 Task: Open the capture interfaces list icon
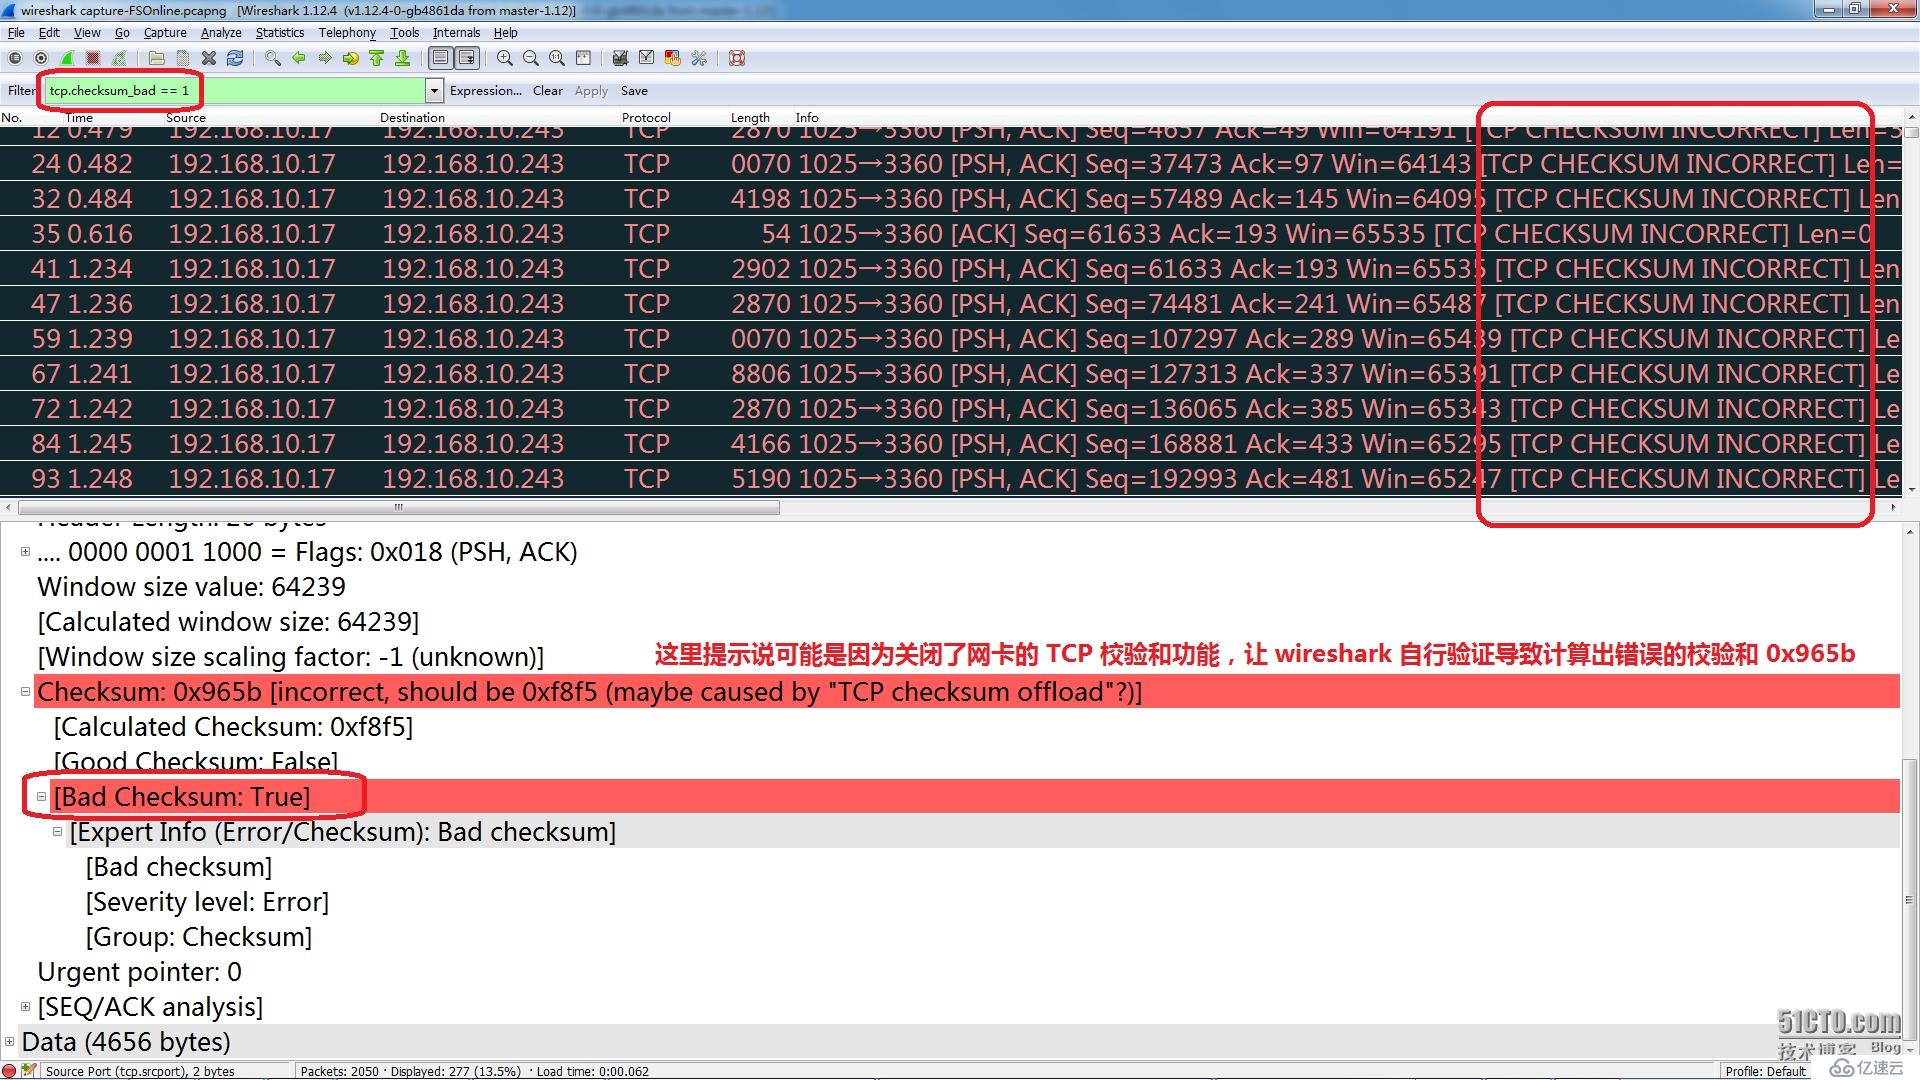15,58
